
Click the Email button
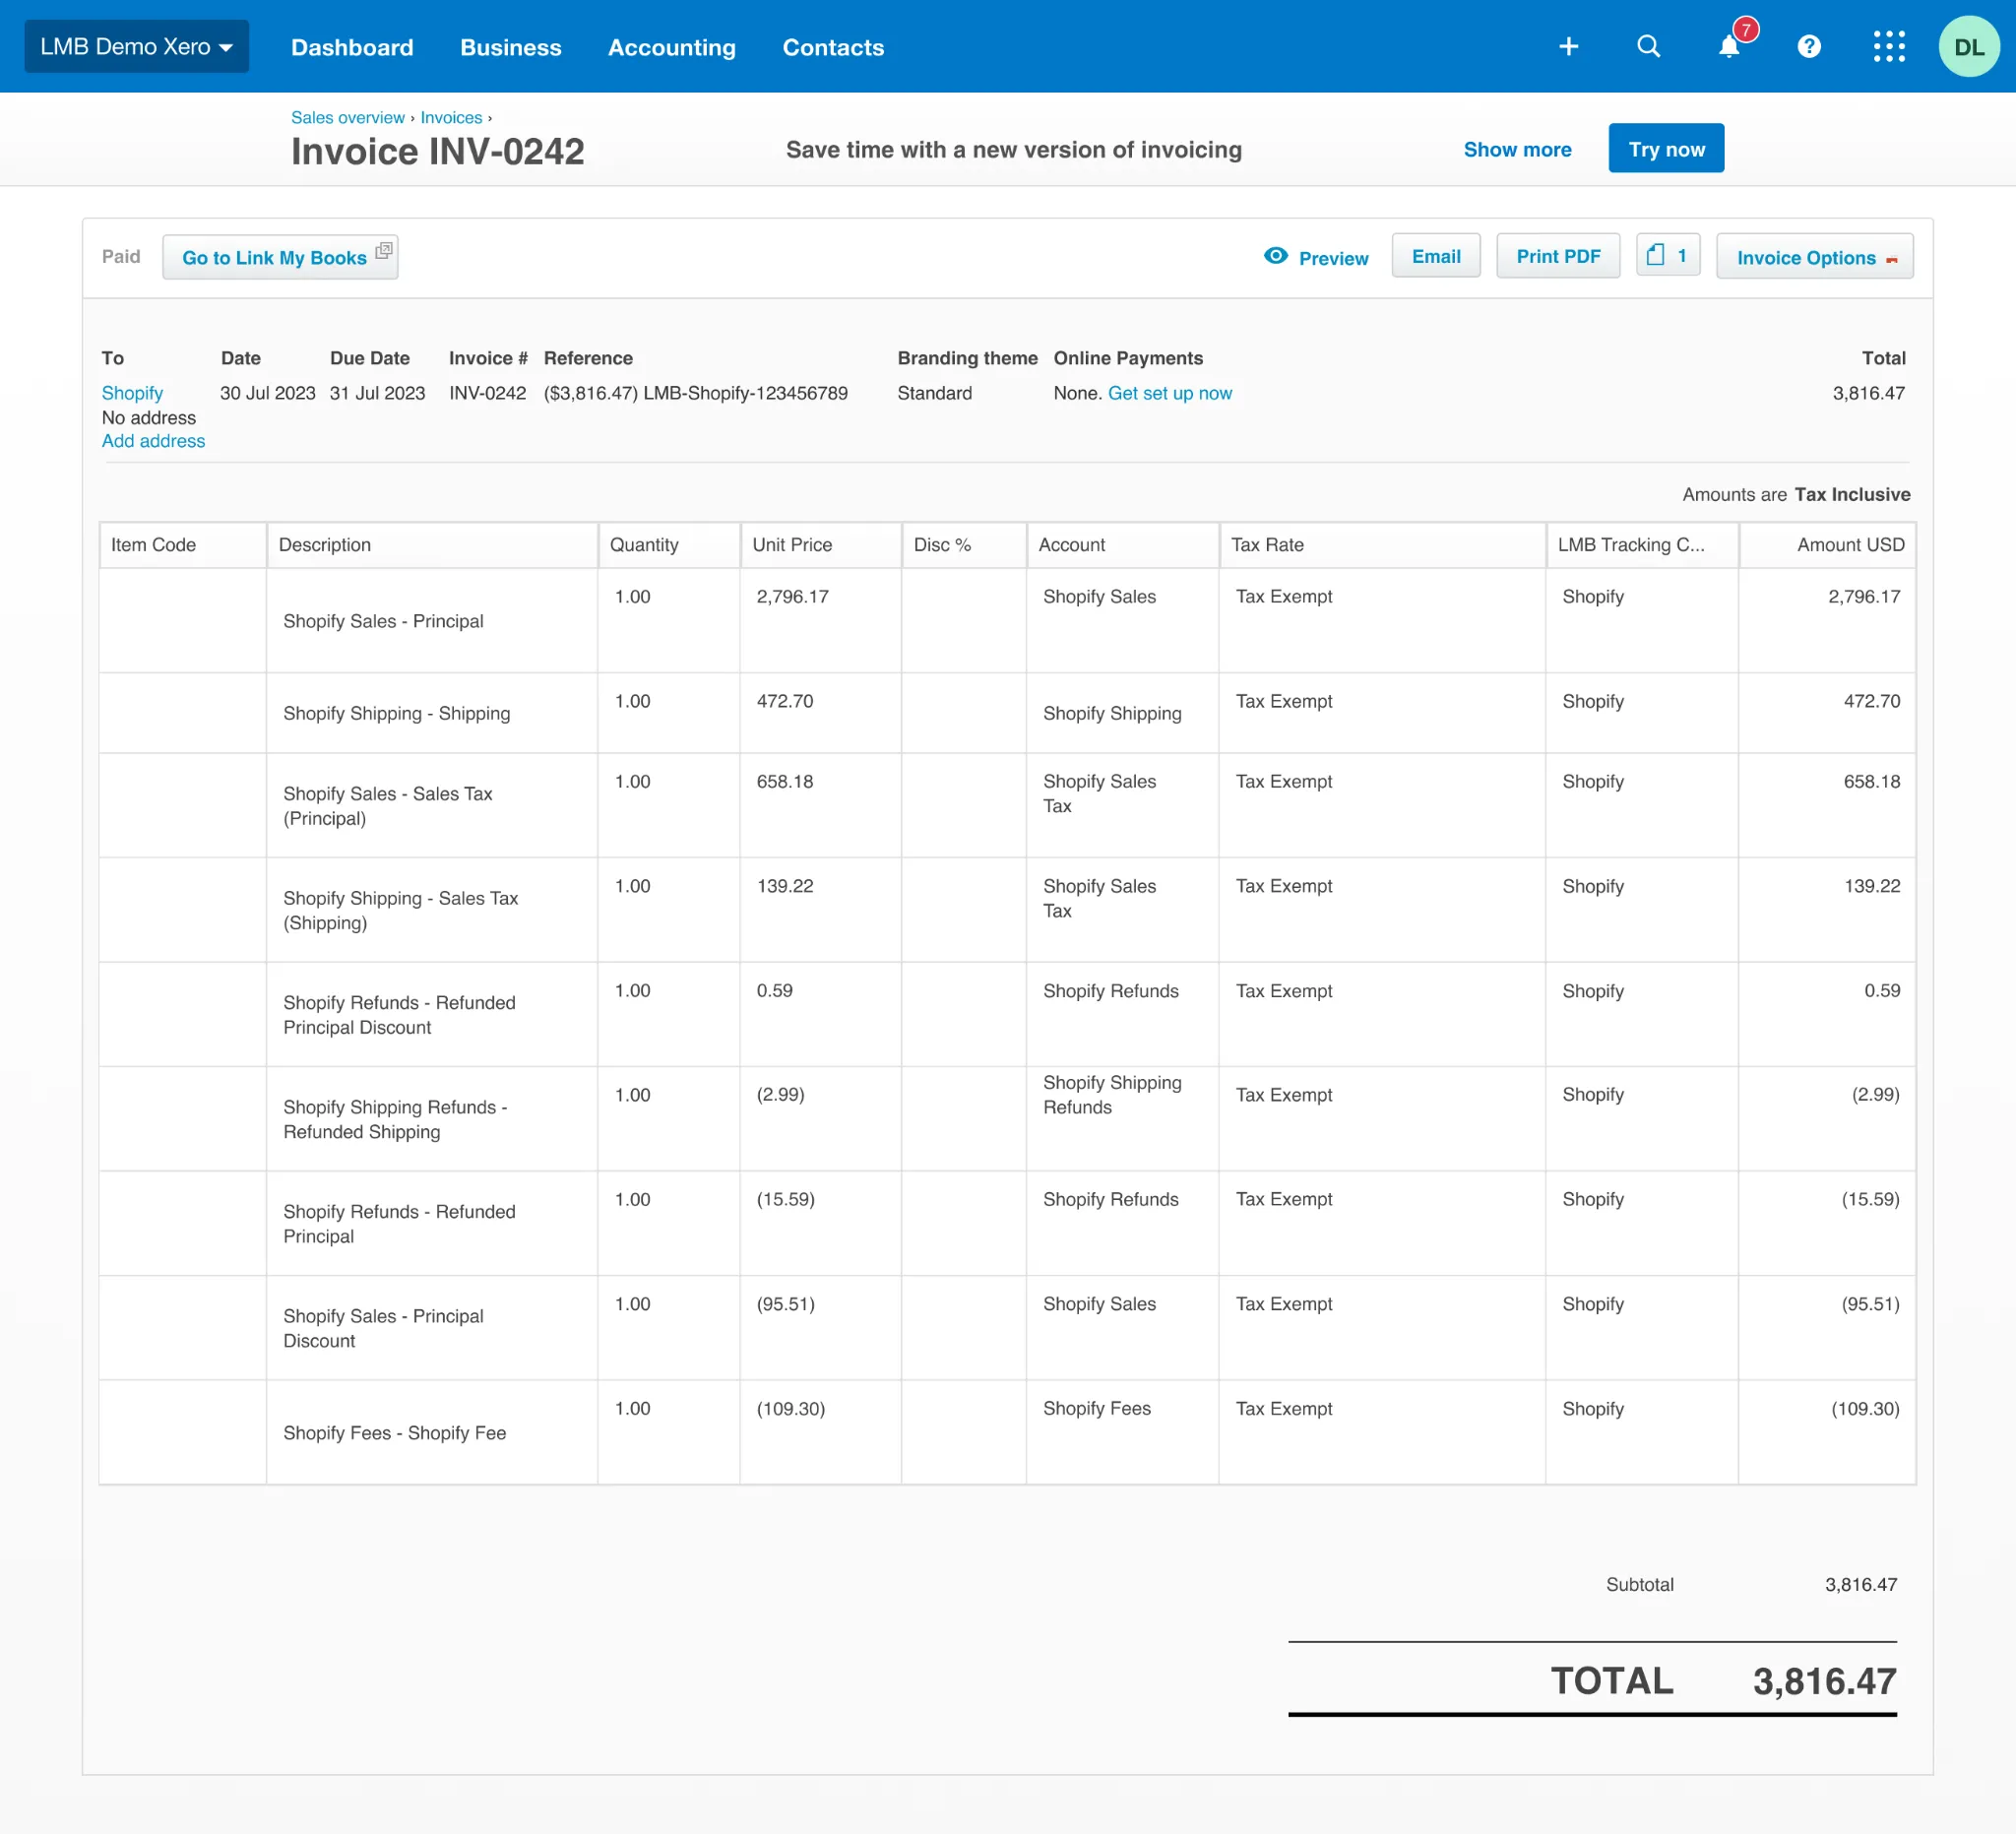point(1436,256)
